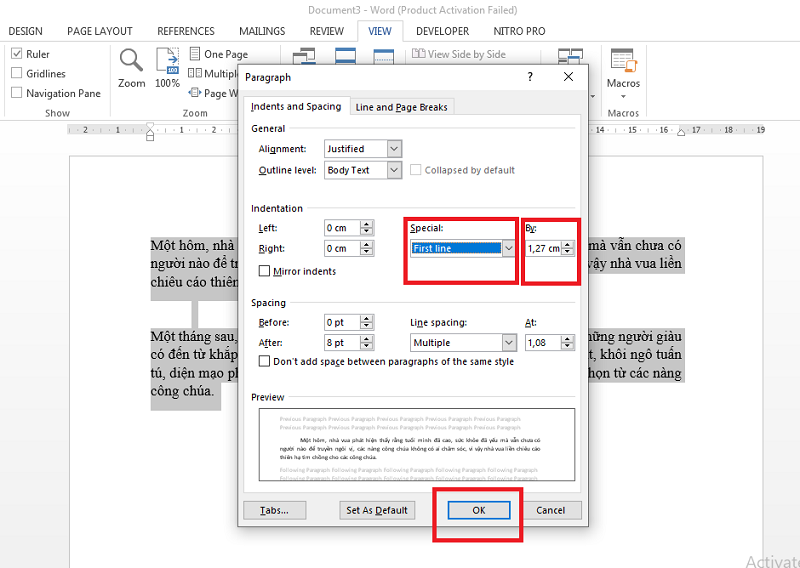Click the Split window icon
The image size is (800, 568).
point(384,56)
